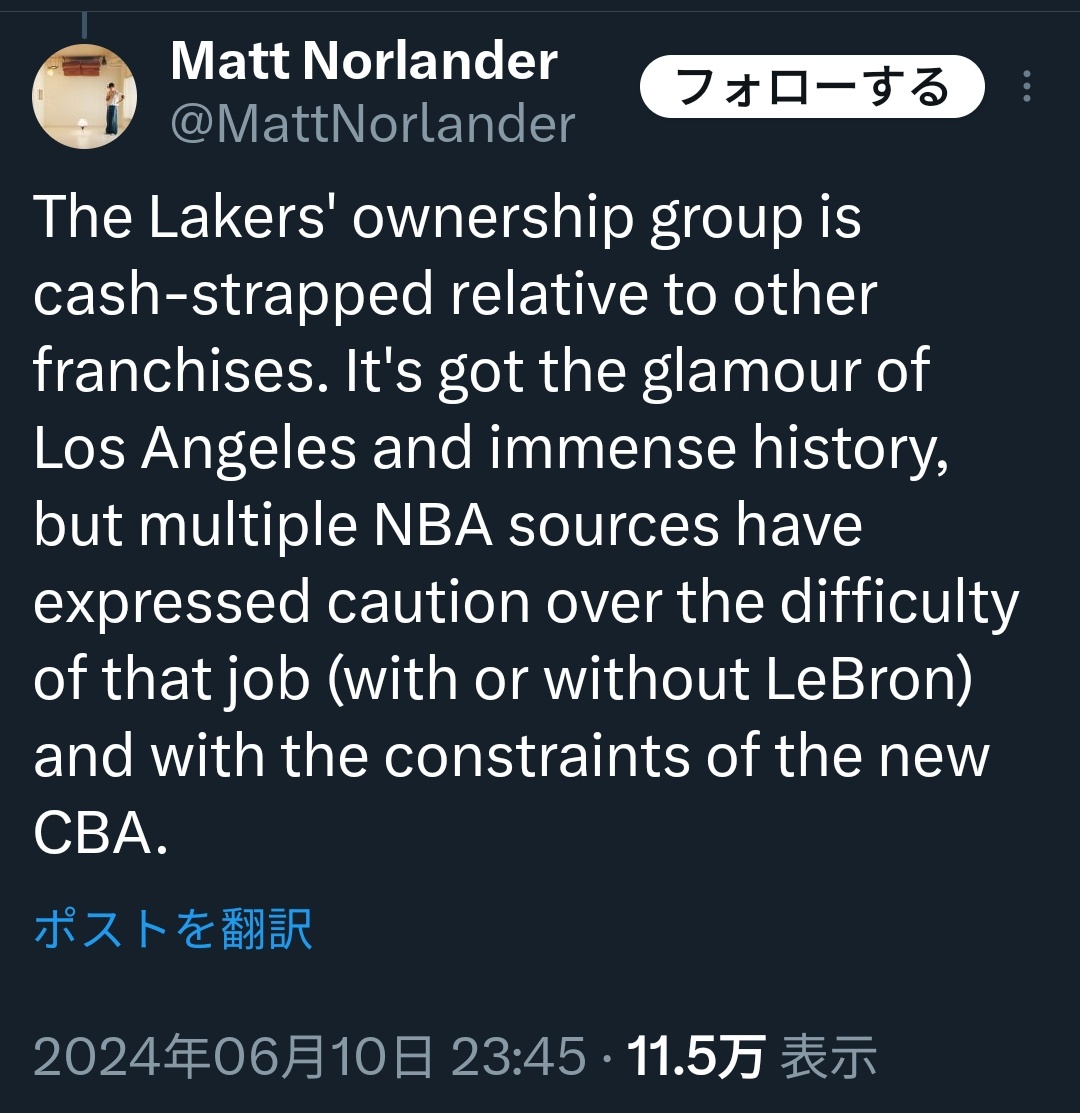This screenshot has height=1113, width=1080.
Task: Open the 11.5万 view count
Action: (695, 1056)
